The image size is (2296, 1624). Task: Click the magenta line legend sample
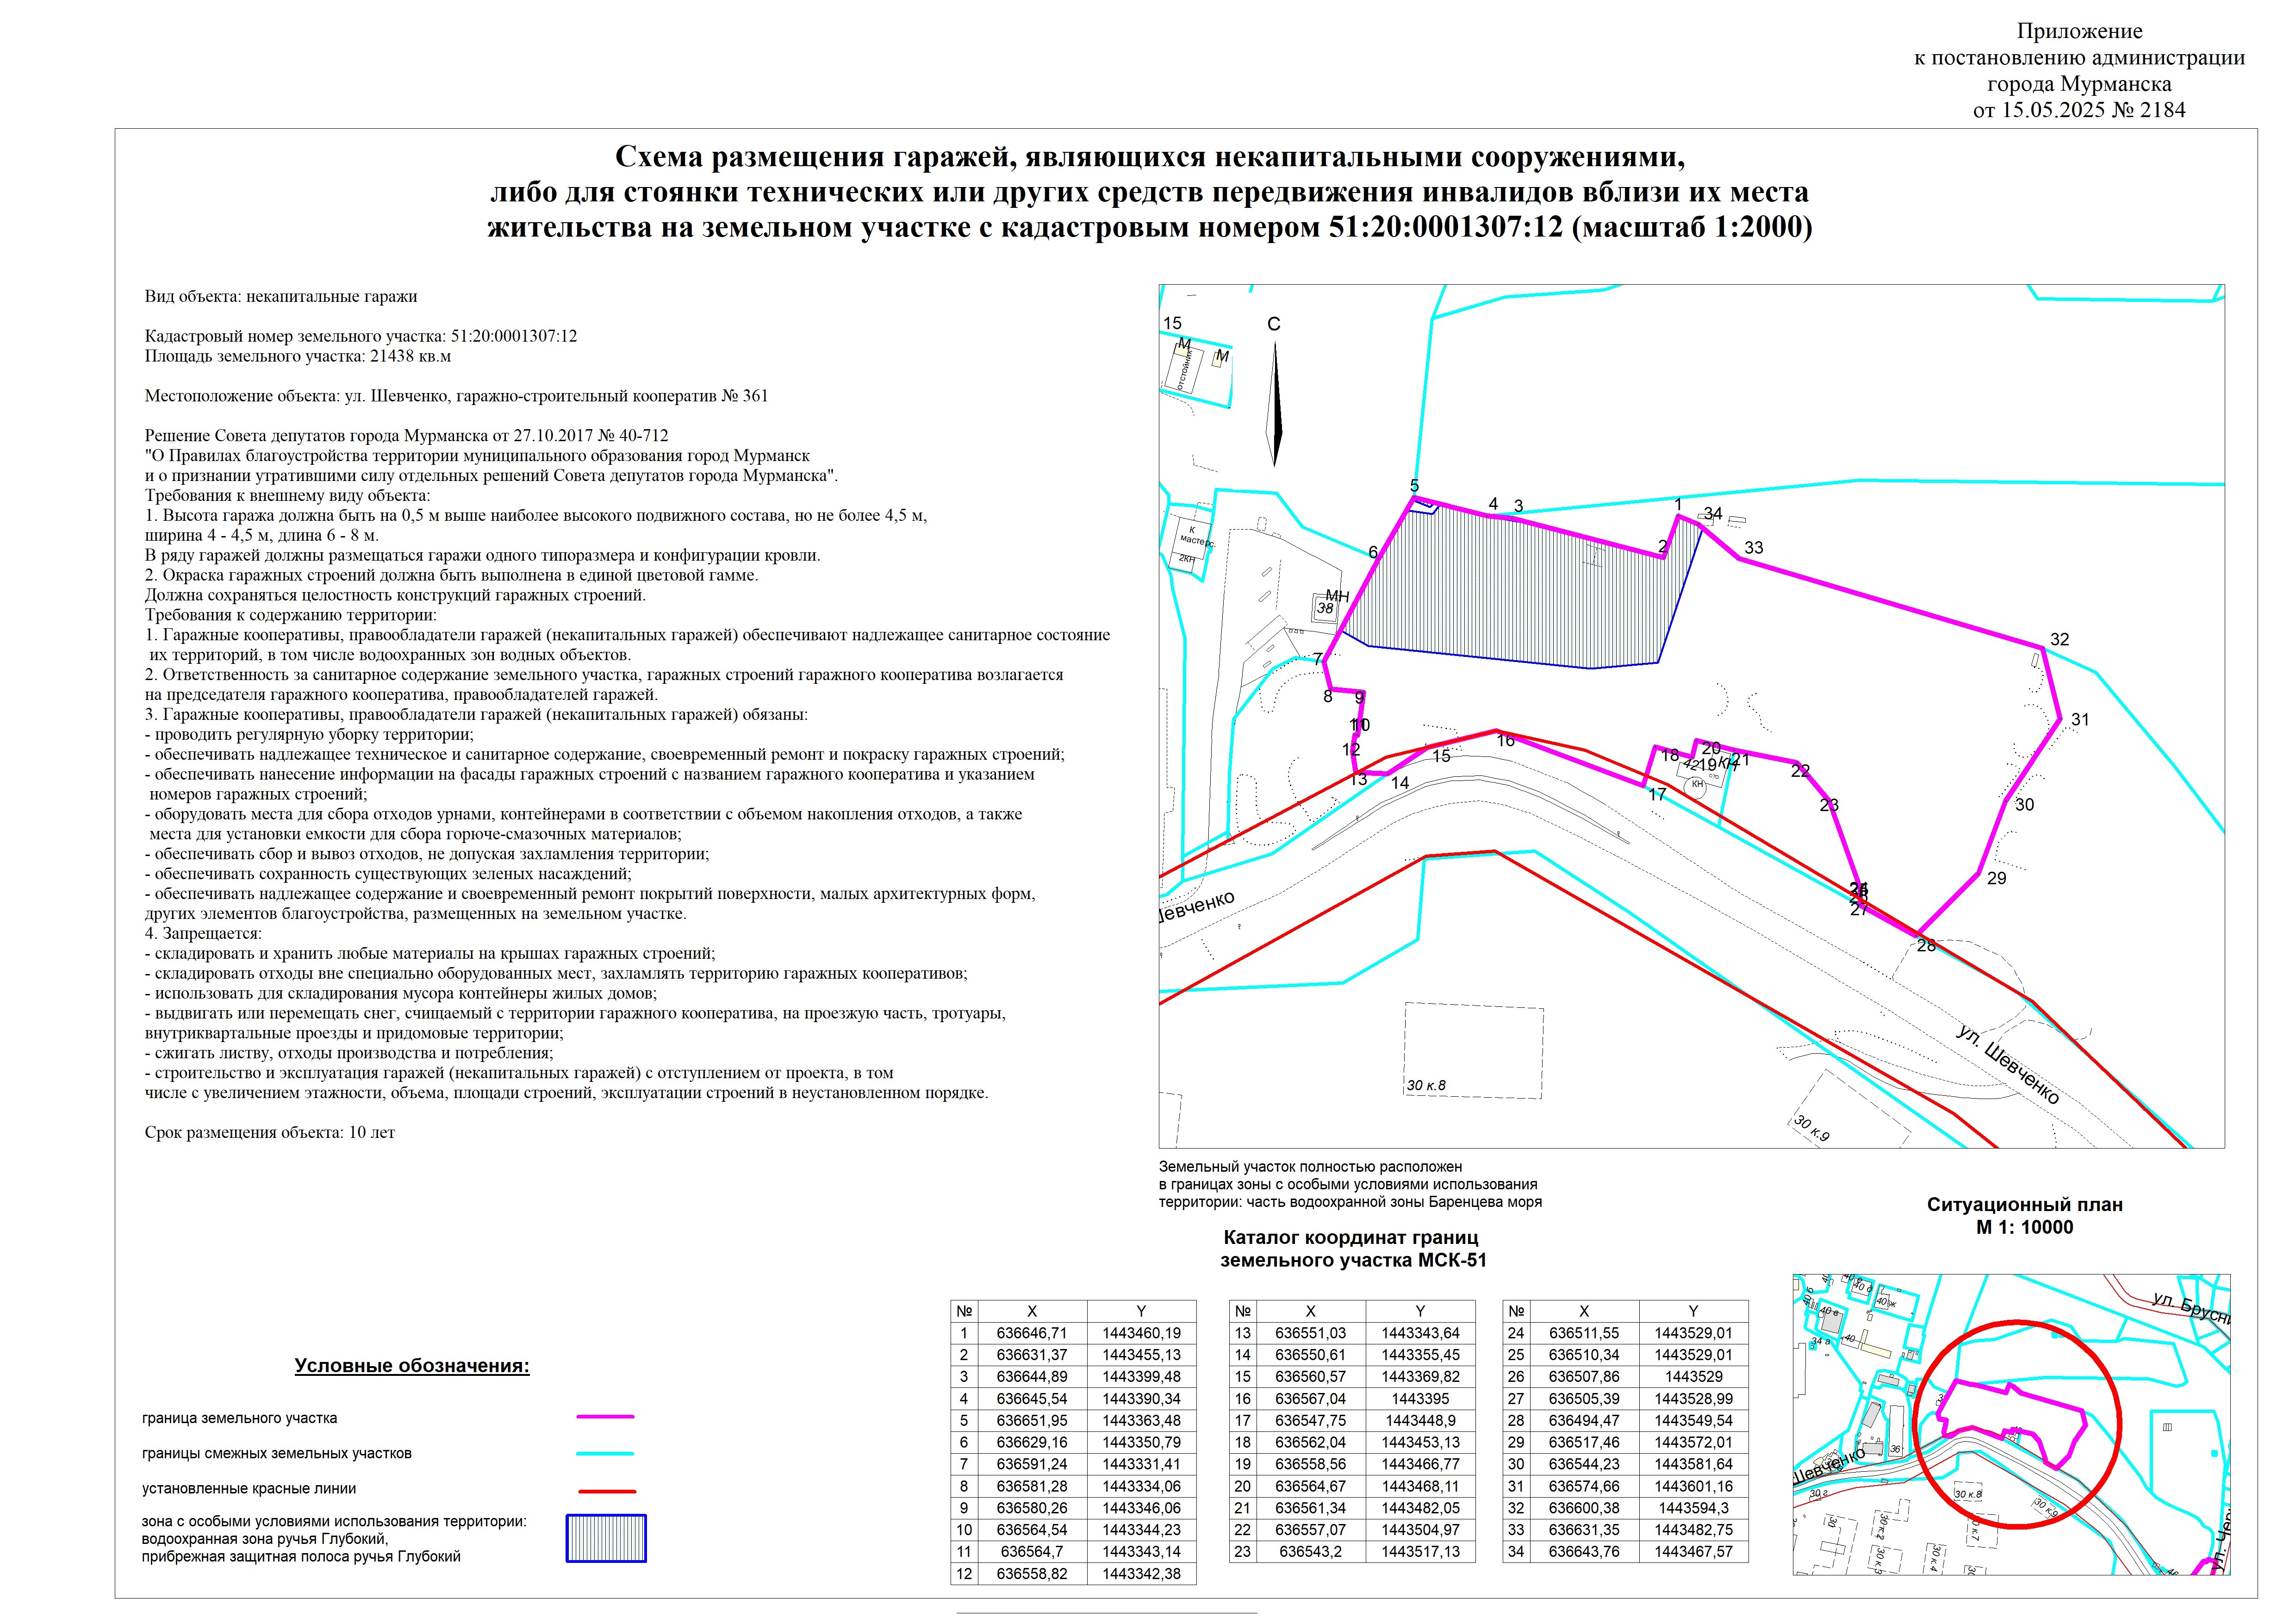(606, 1417)
